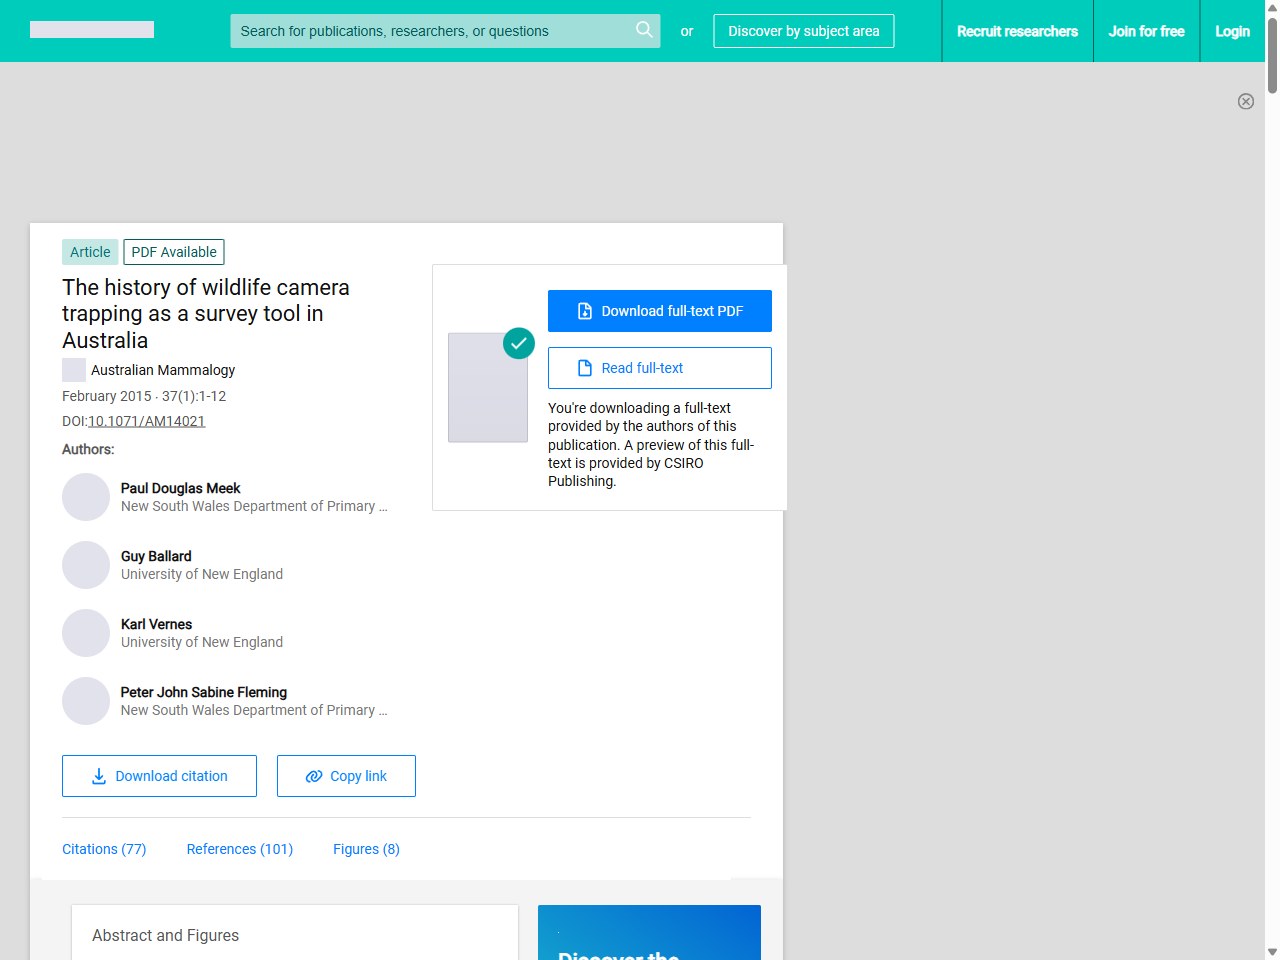1280x960 pixels.
Task: Open Discover by subject area
Action: point(803,31)
